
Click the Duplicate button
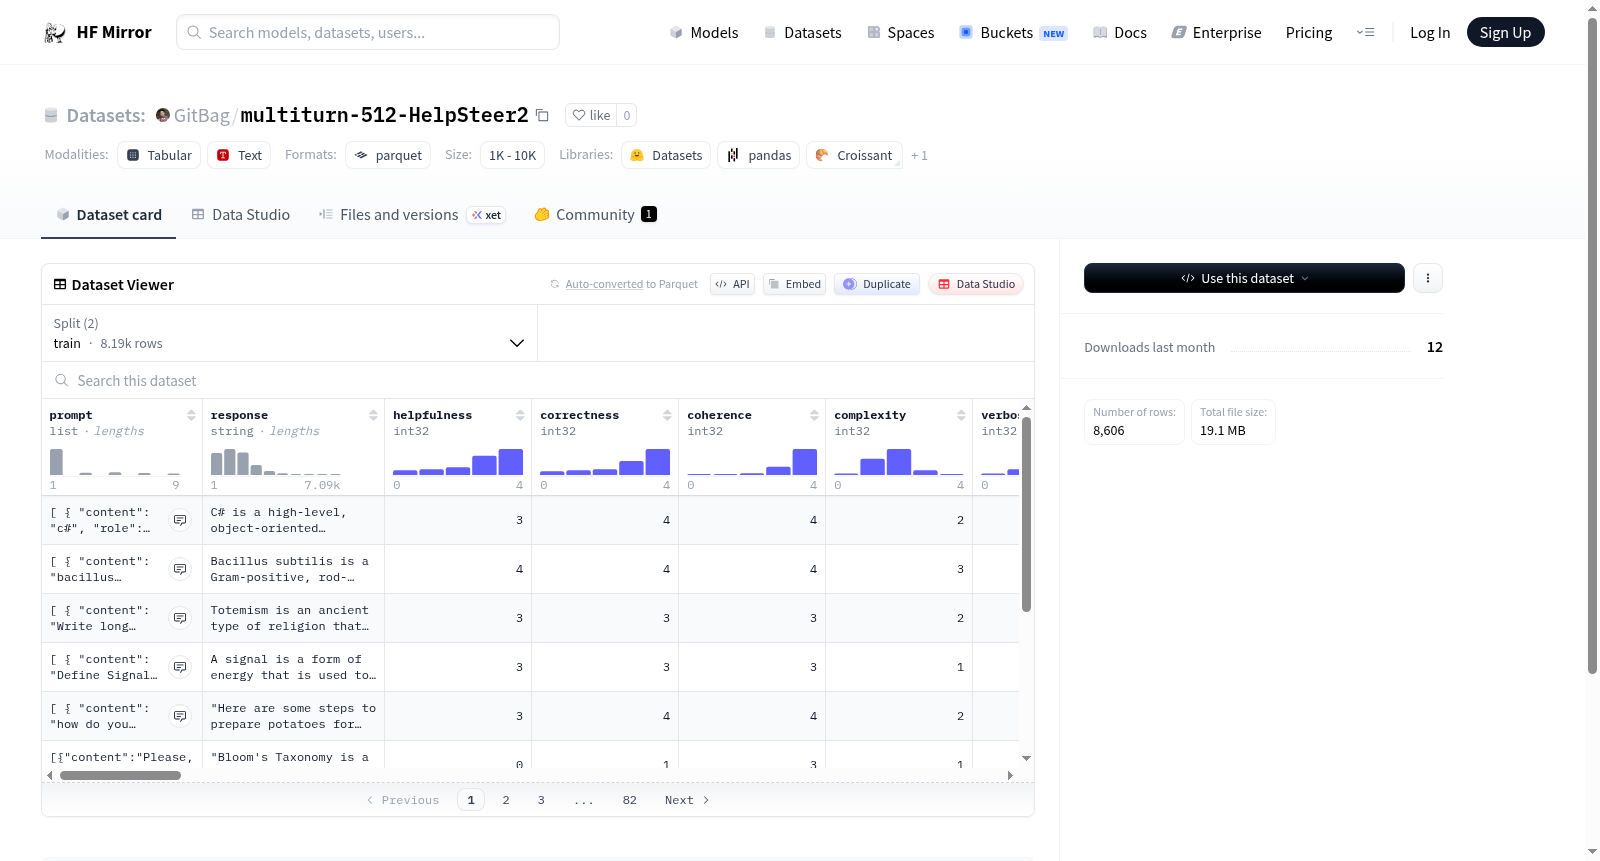click(877, 284)
